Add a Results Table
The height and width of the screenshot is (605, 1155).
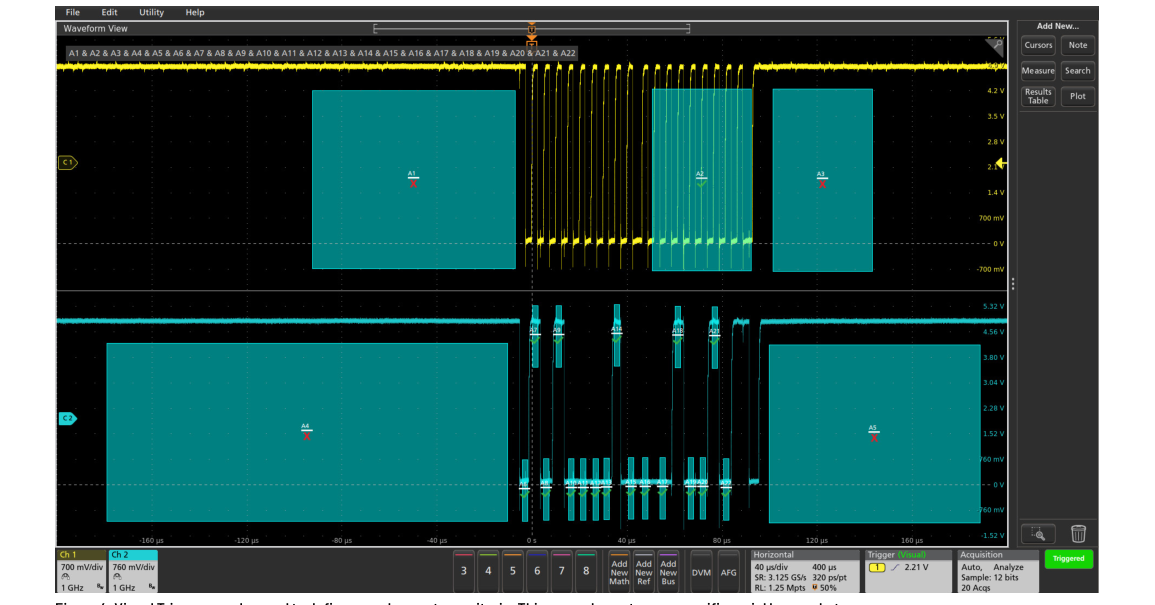coord(1038,97)
